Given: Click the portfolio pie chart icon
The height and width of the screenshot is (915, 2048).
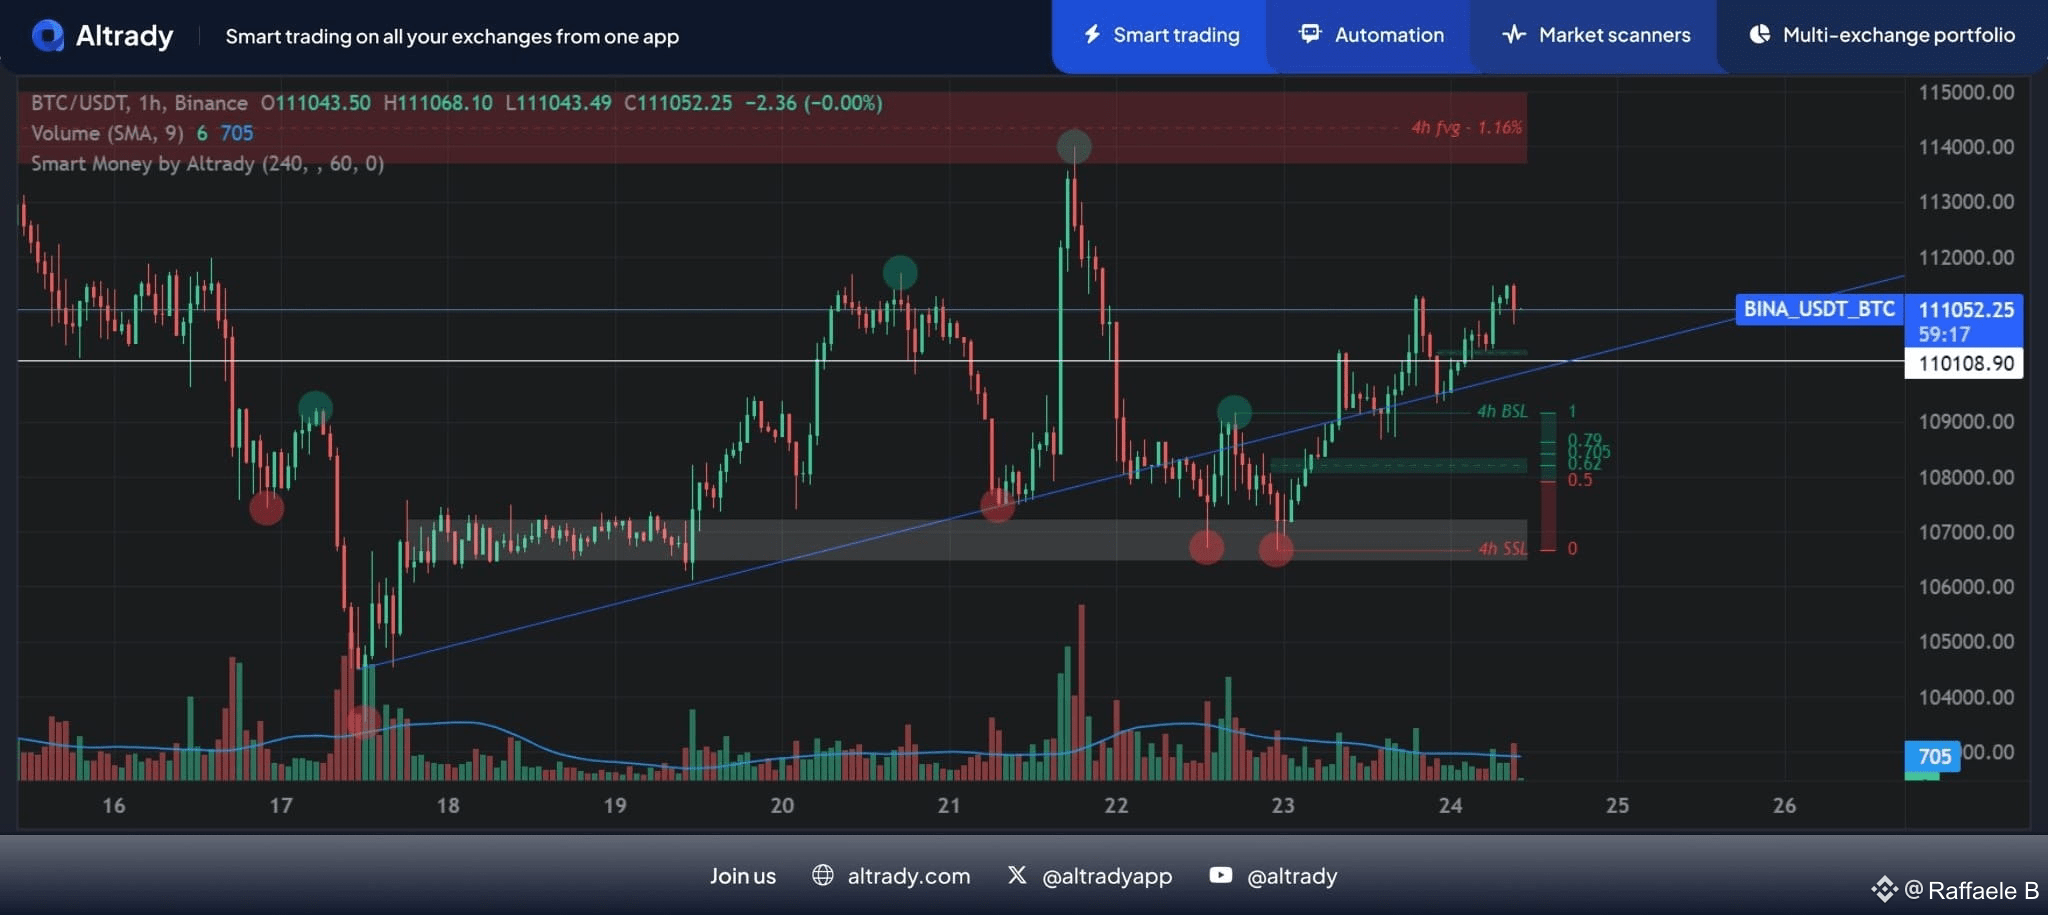Looking at the screenshot, I should click(x=1760, y=35).
